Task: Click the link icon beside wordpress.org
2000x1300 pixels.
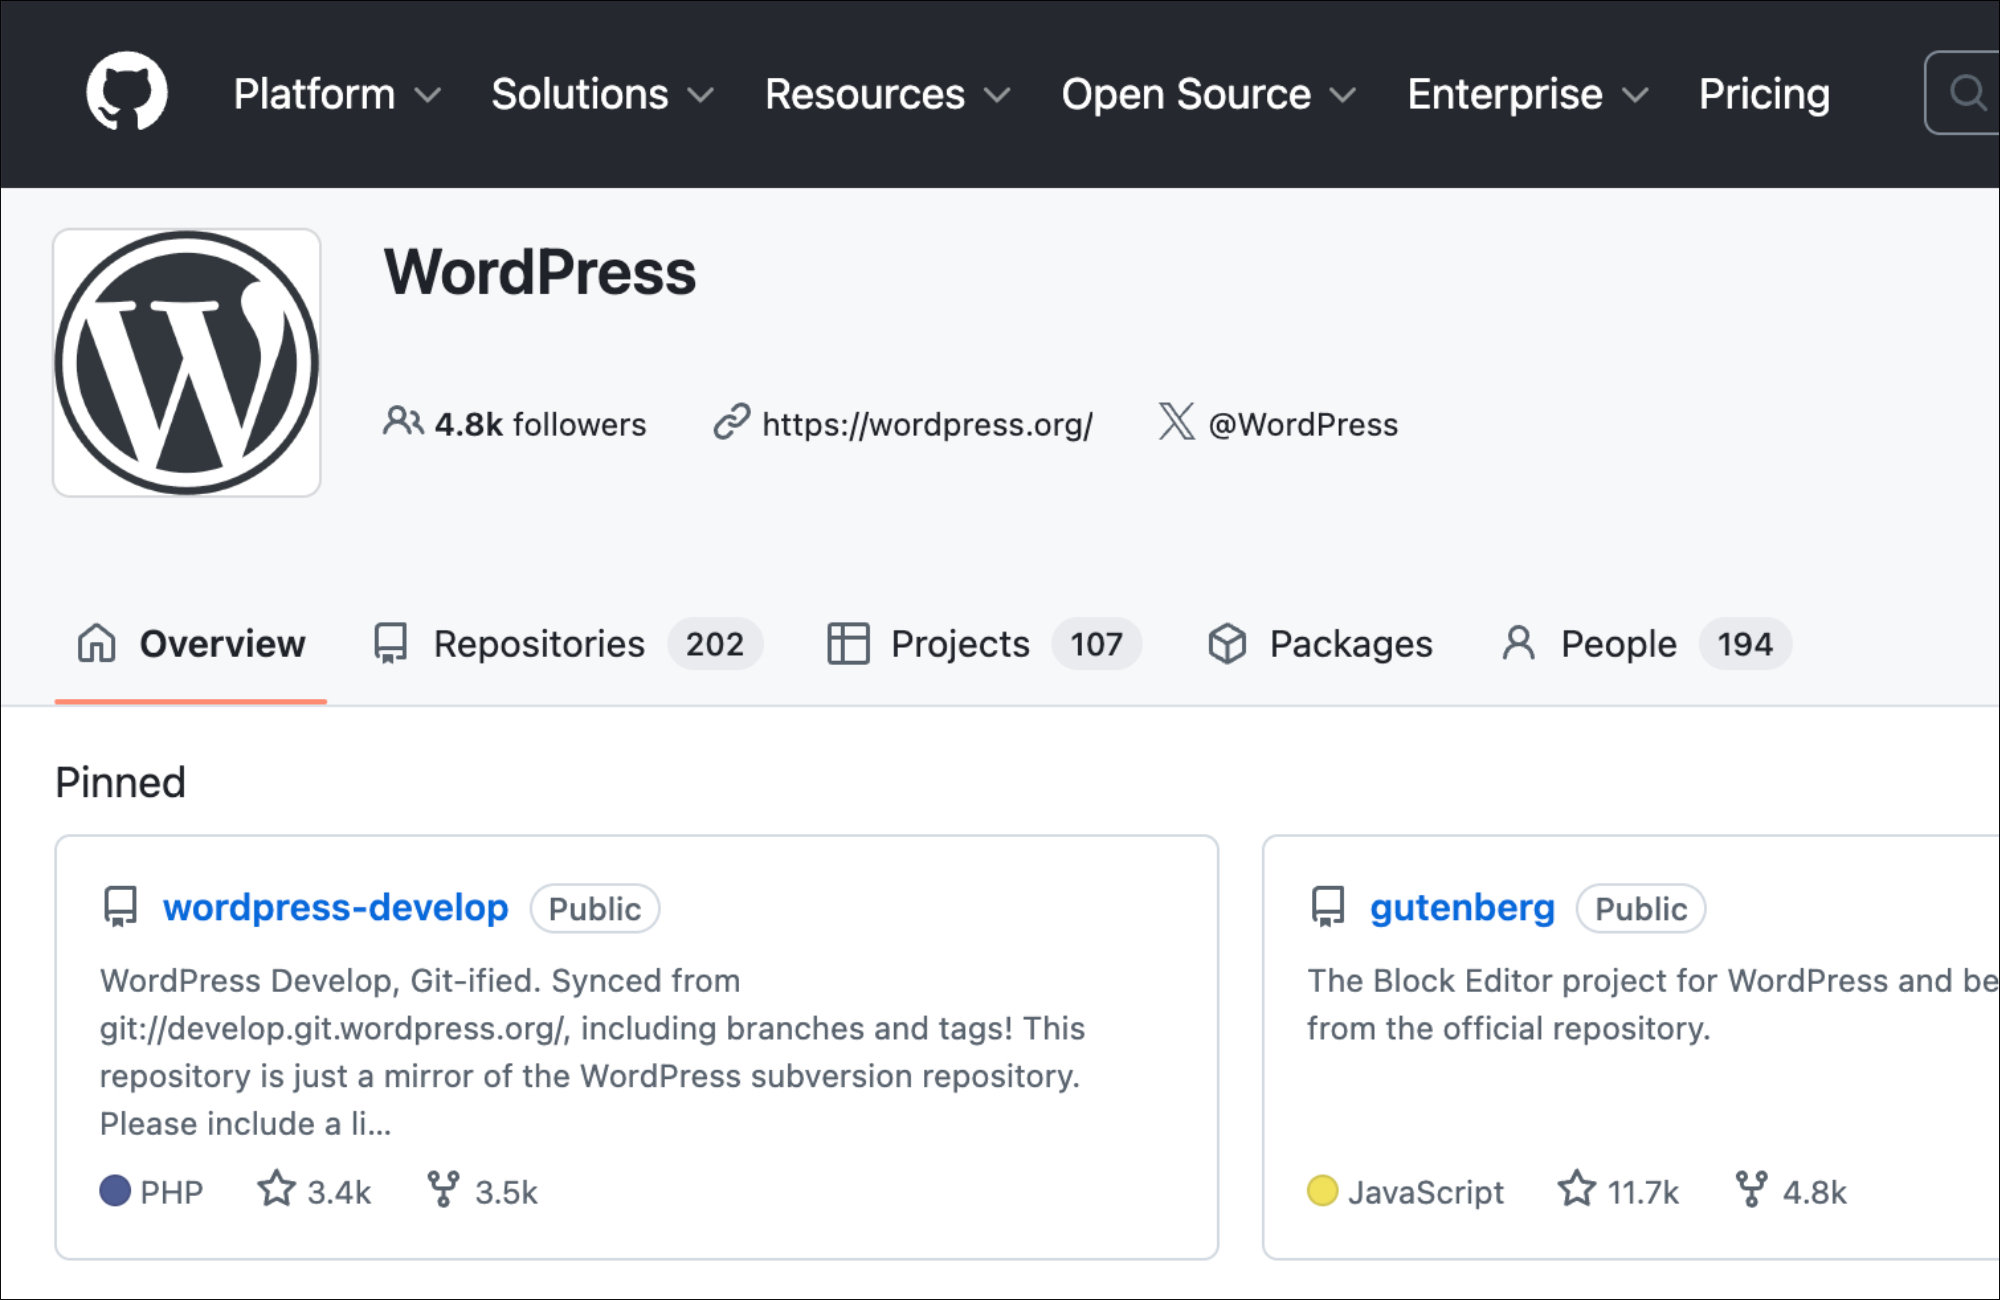Action: [732, 422]
